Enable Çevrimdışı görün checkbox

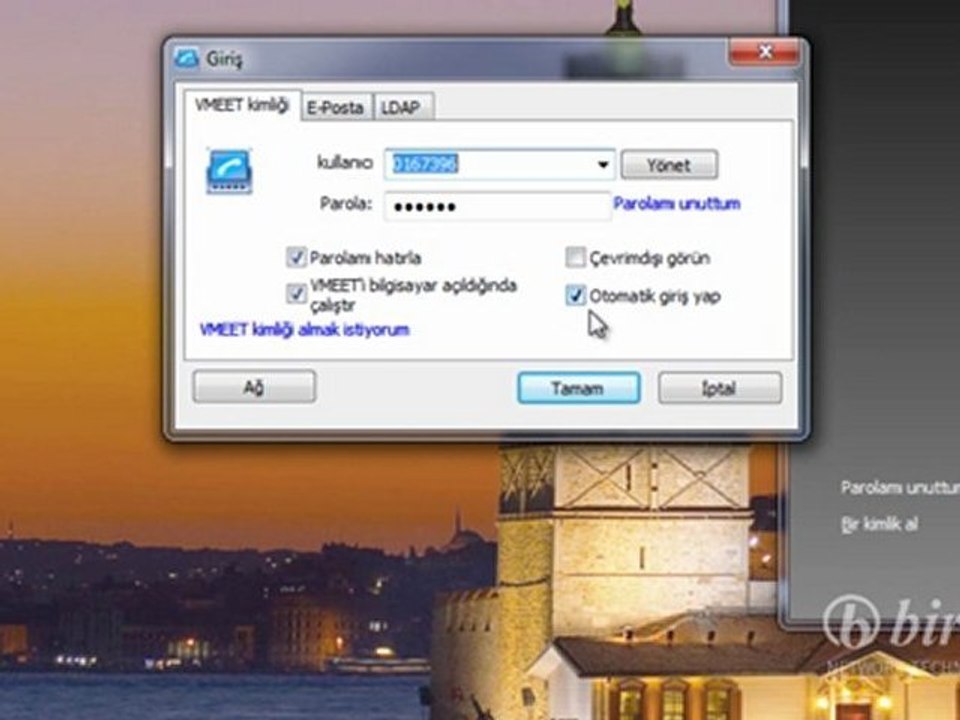click(576, 257)
